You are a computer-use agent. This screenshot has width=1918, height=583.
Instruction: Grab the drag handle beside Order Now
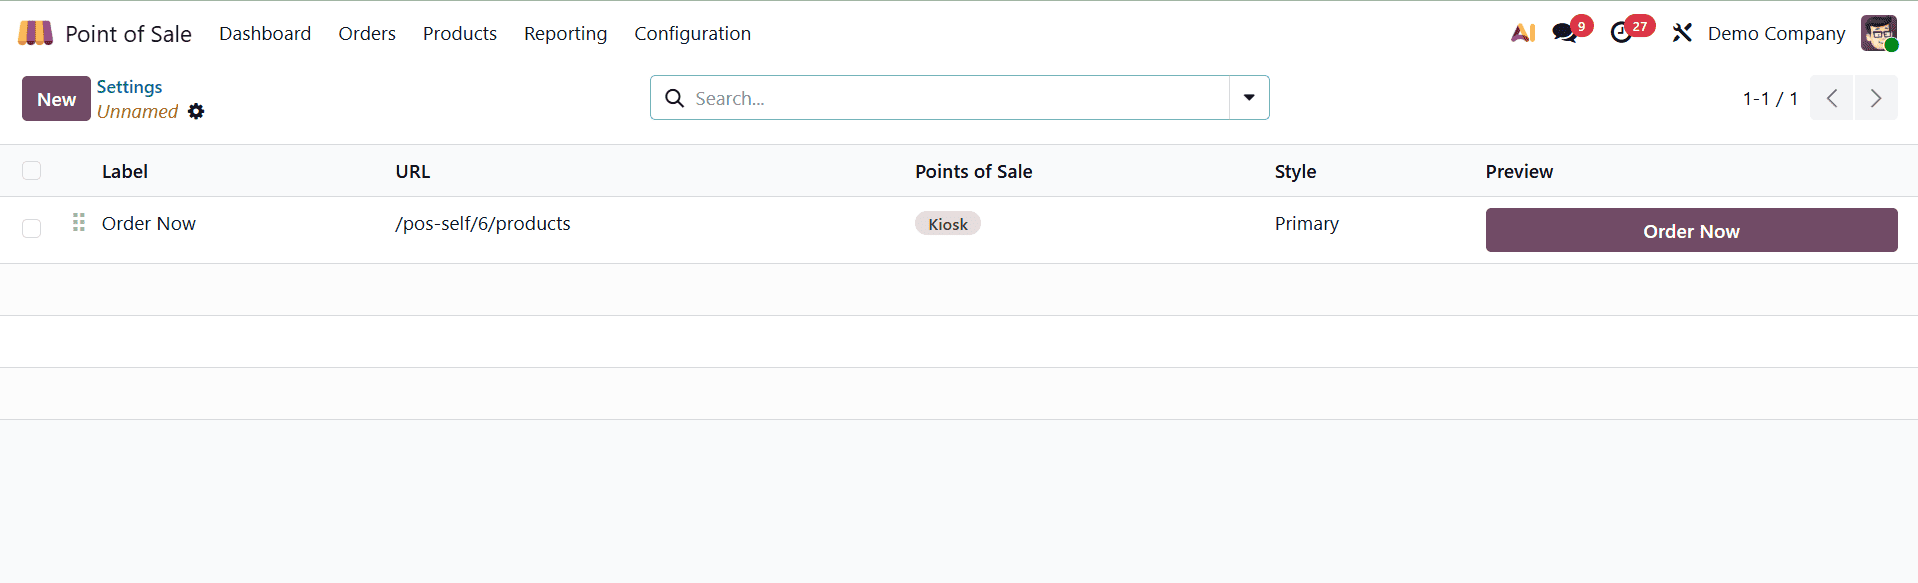click(78, 223)
